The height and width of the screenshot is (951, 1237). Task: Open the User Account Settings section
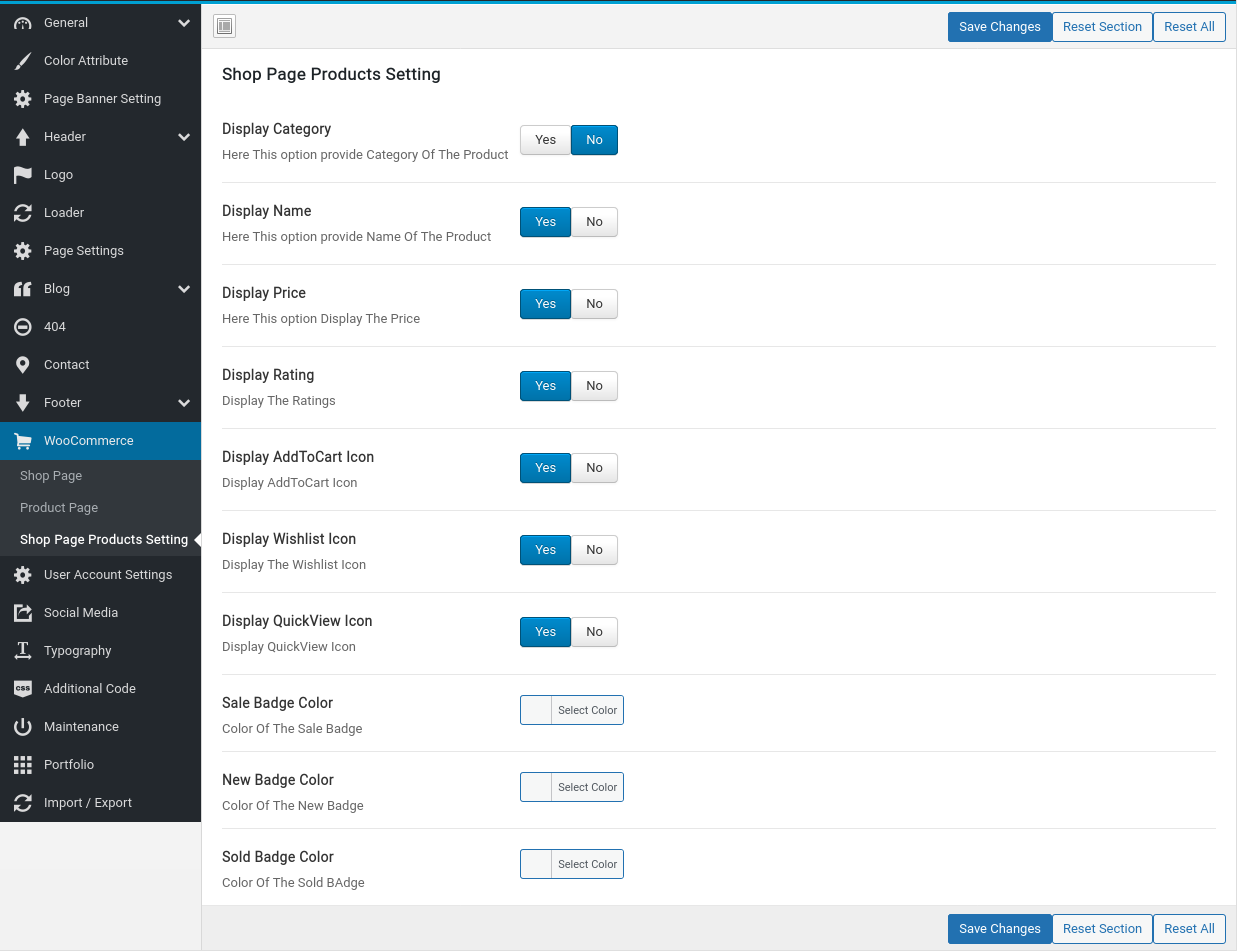[x=100, y=575]
